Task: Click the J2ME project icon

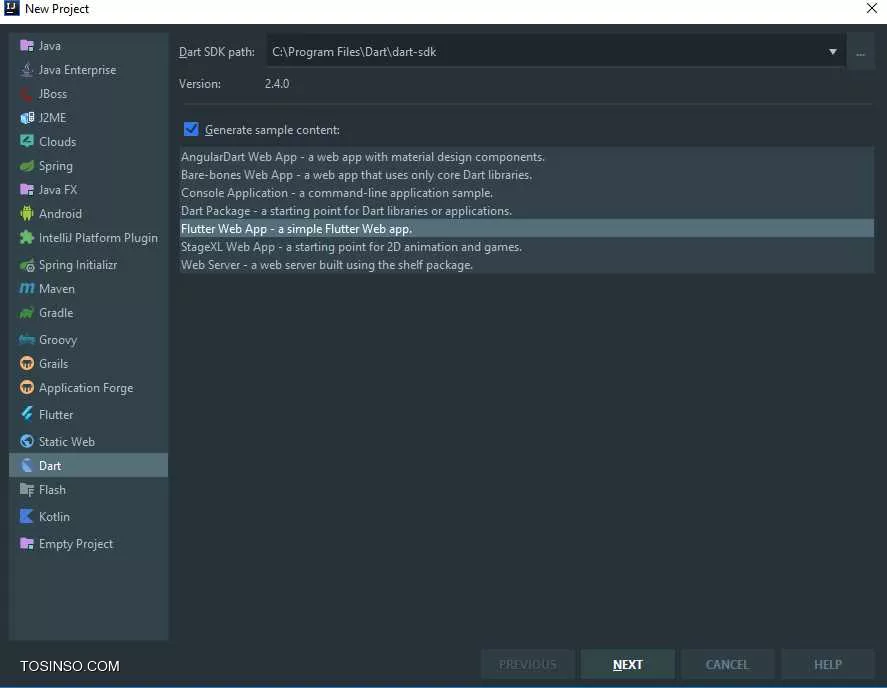Action: pos(27,118)
